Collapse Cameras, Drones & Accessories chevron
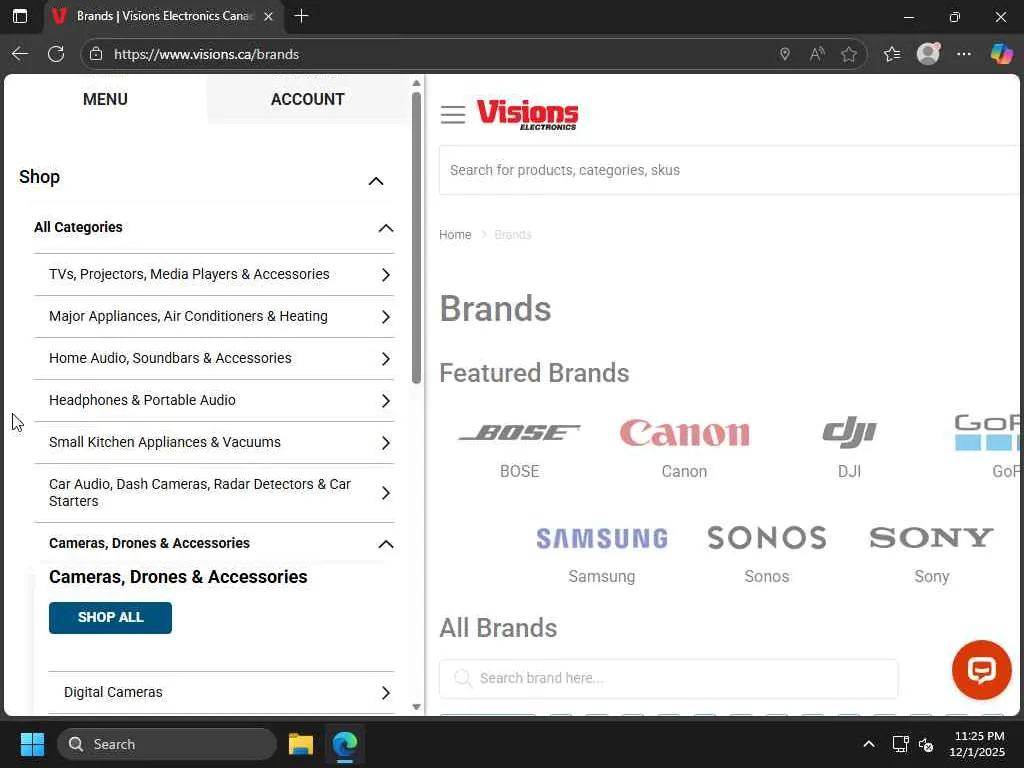Screen dimensions: 1024x768 pos(386,544)
